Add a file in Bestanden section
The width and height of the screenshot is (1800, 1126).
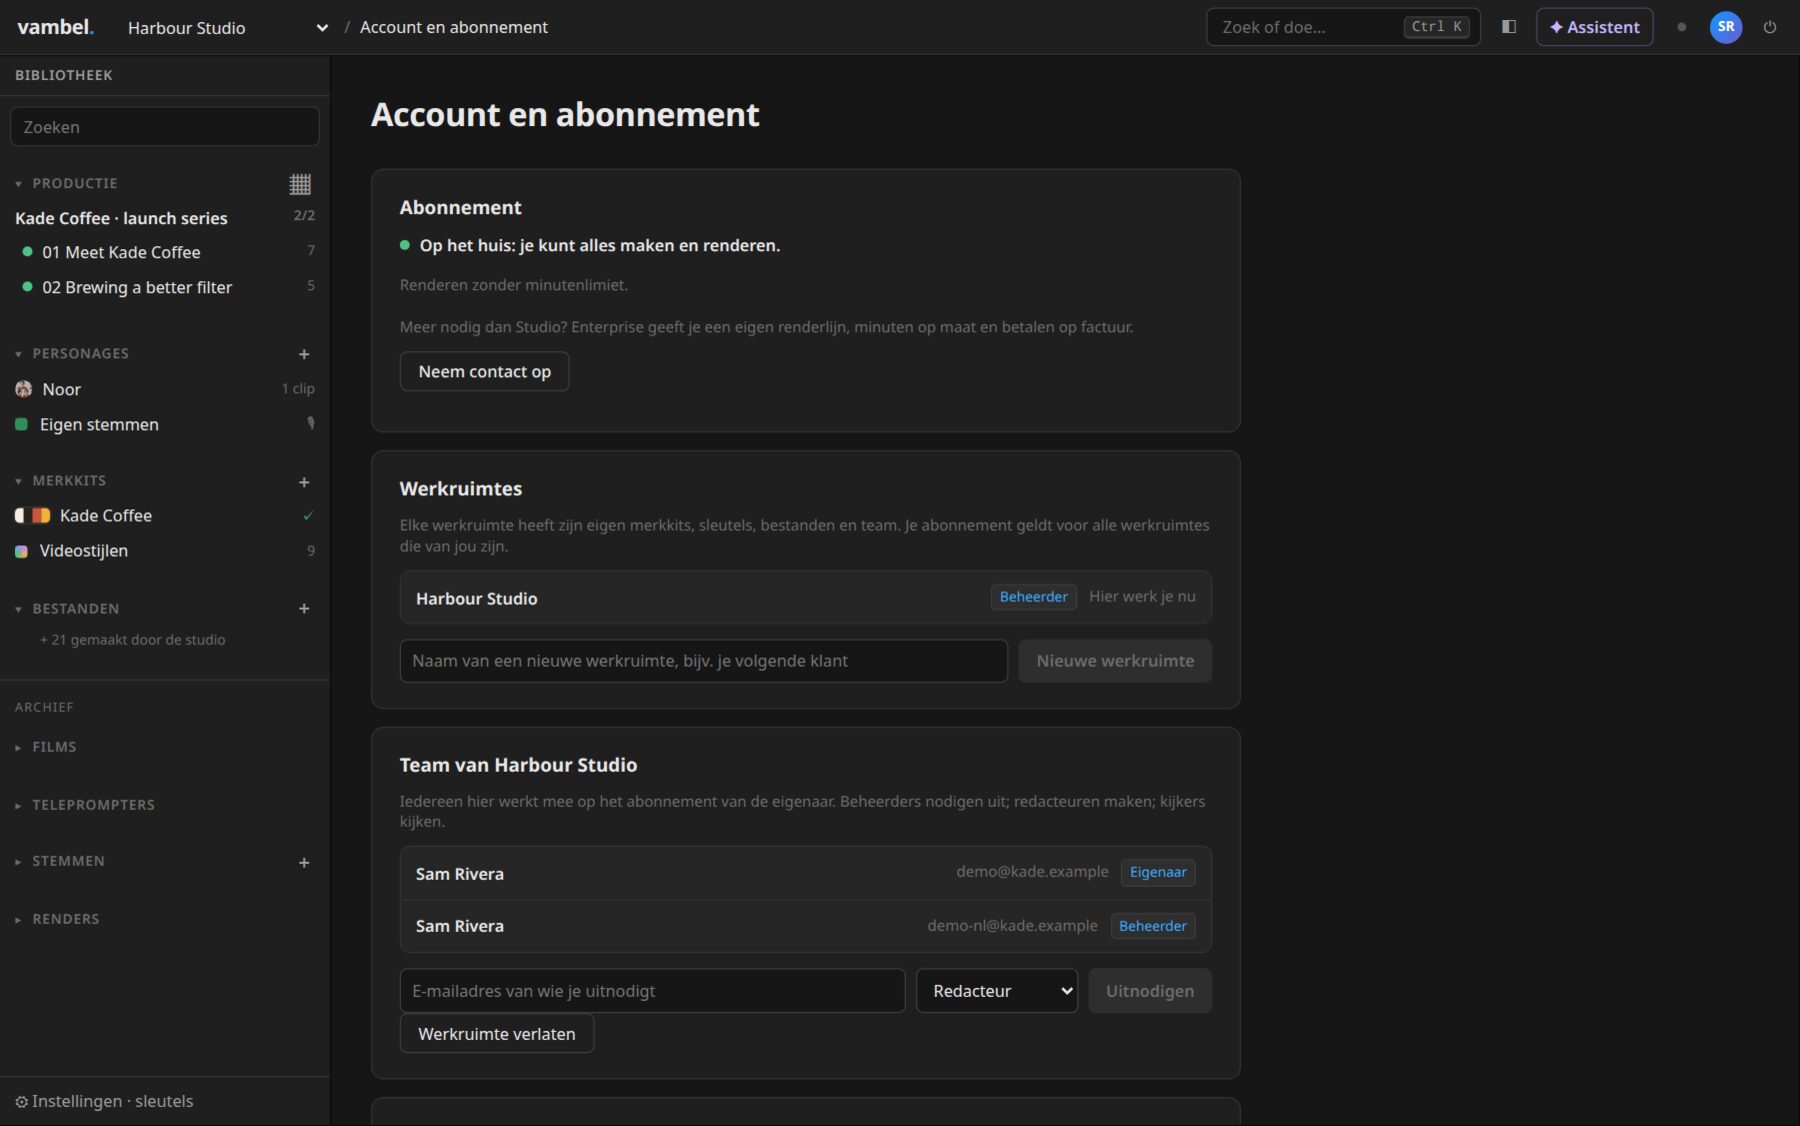(x=304, y=608)
